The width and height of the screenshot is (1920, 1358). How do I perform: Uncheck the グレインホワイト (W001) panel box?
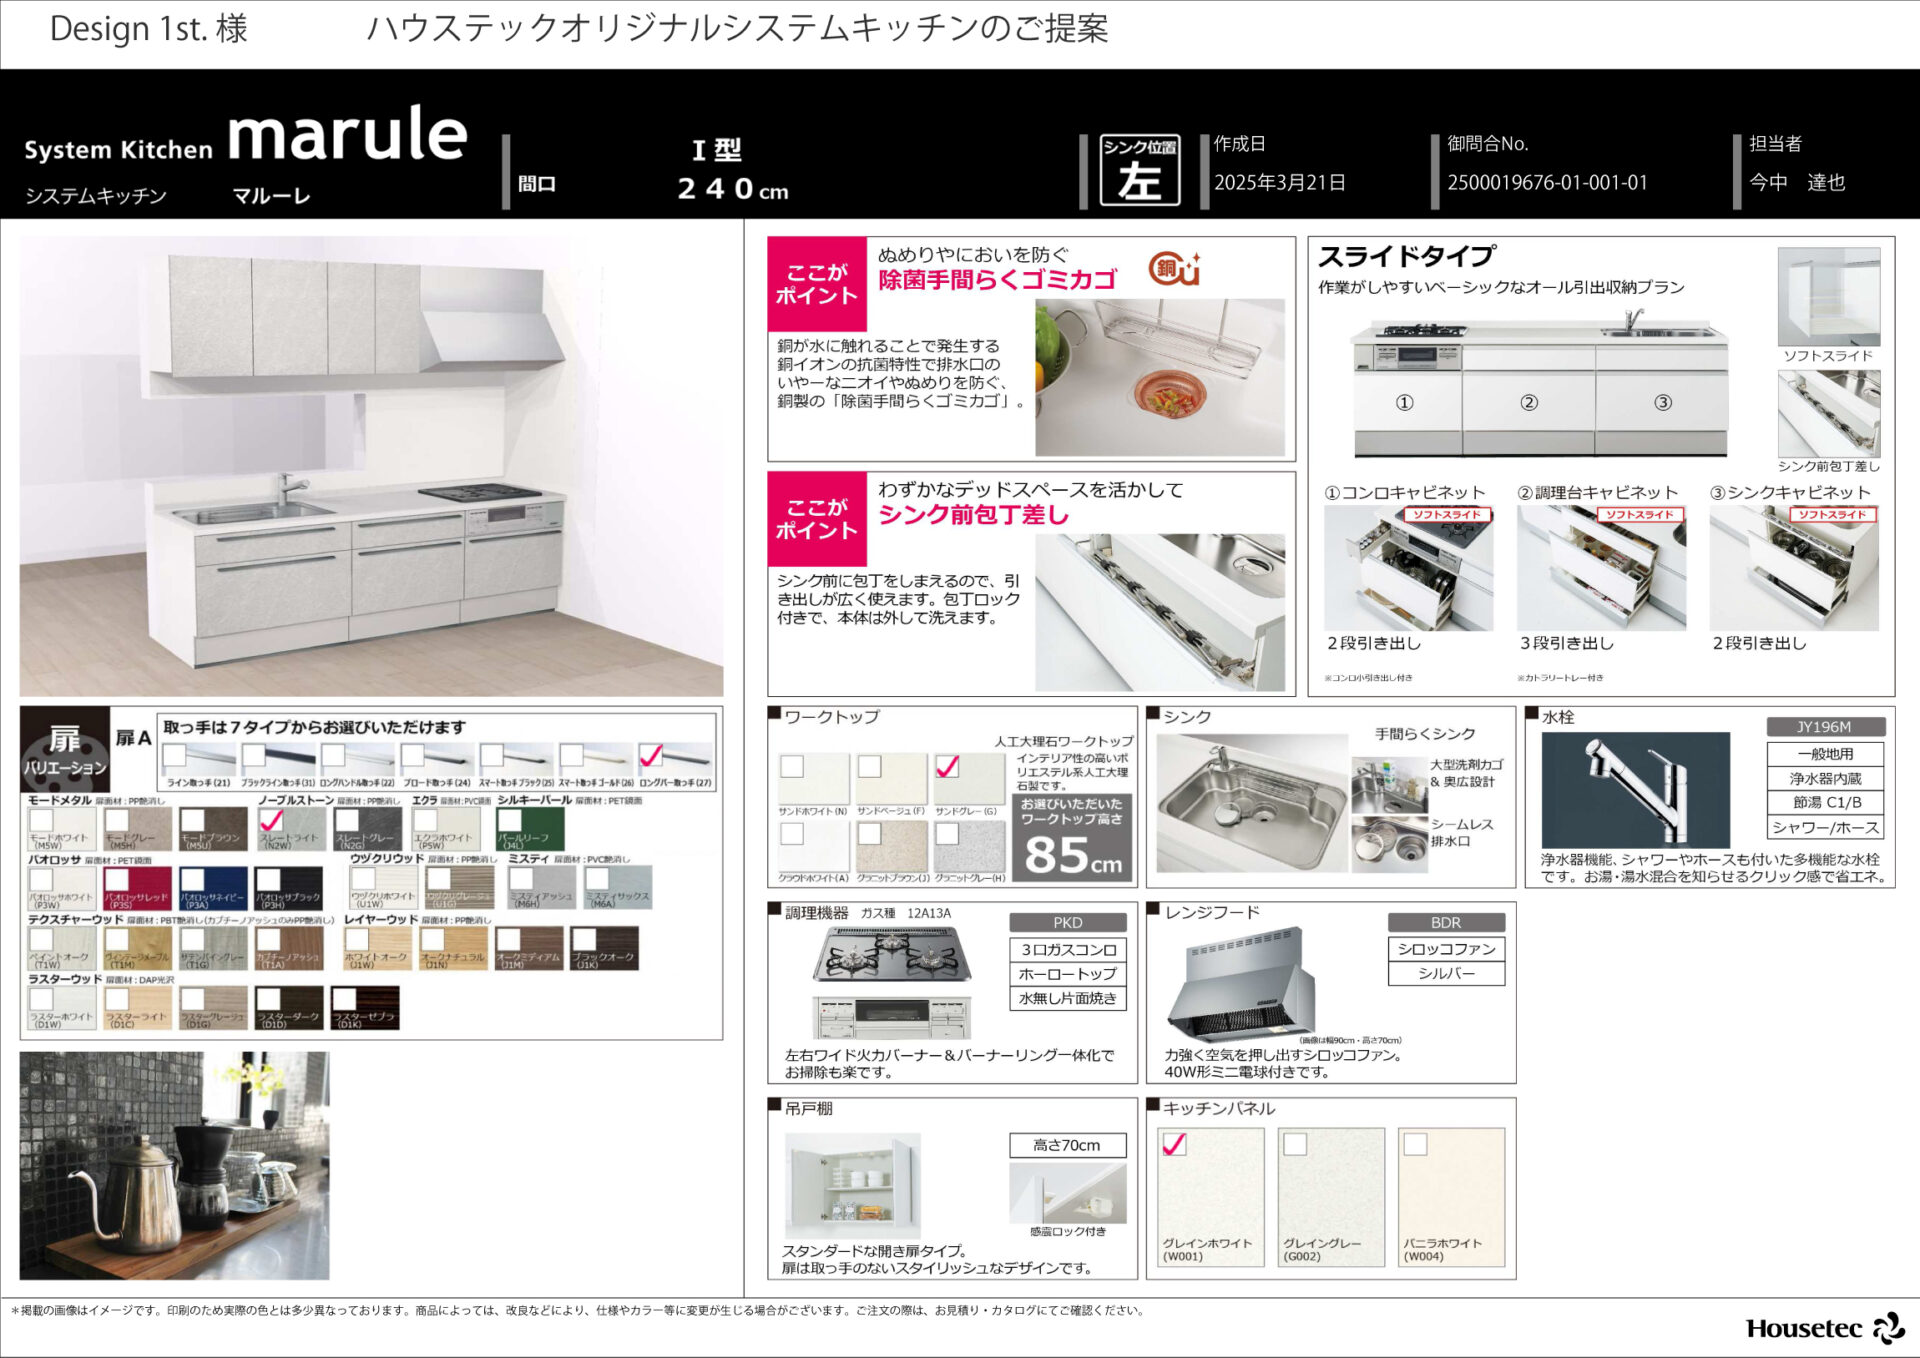pyautogui.click(x=1174, y=1144)
